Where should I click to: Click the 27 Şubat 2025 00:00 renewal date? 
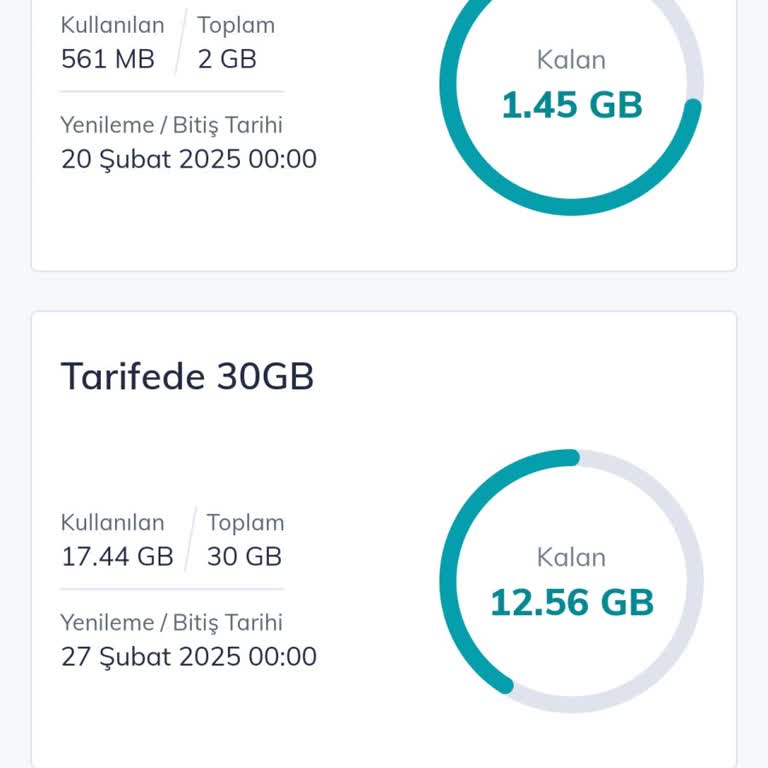[x=189, y=656]
